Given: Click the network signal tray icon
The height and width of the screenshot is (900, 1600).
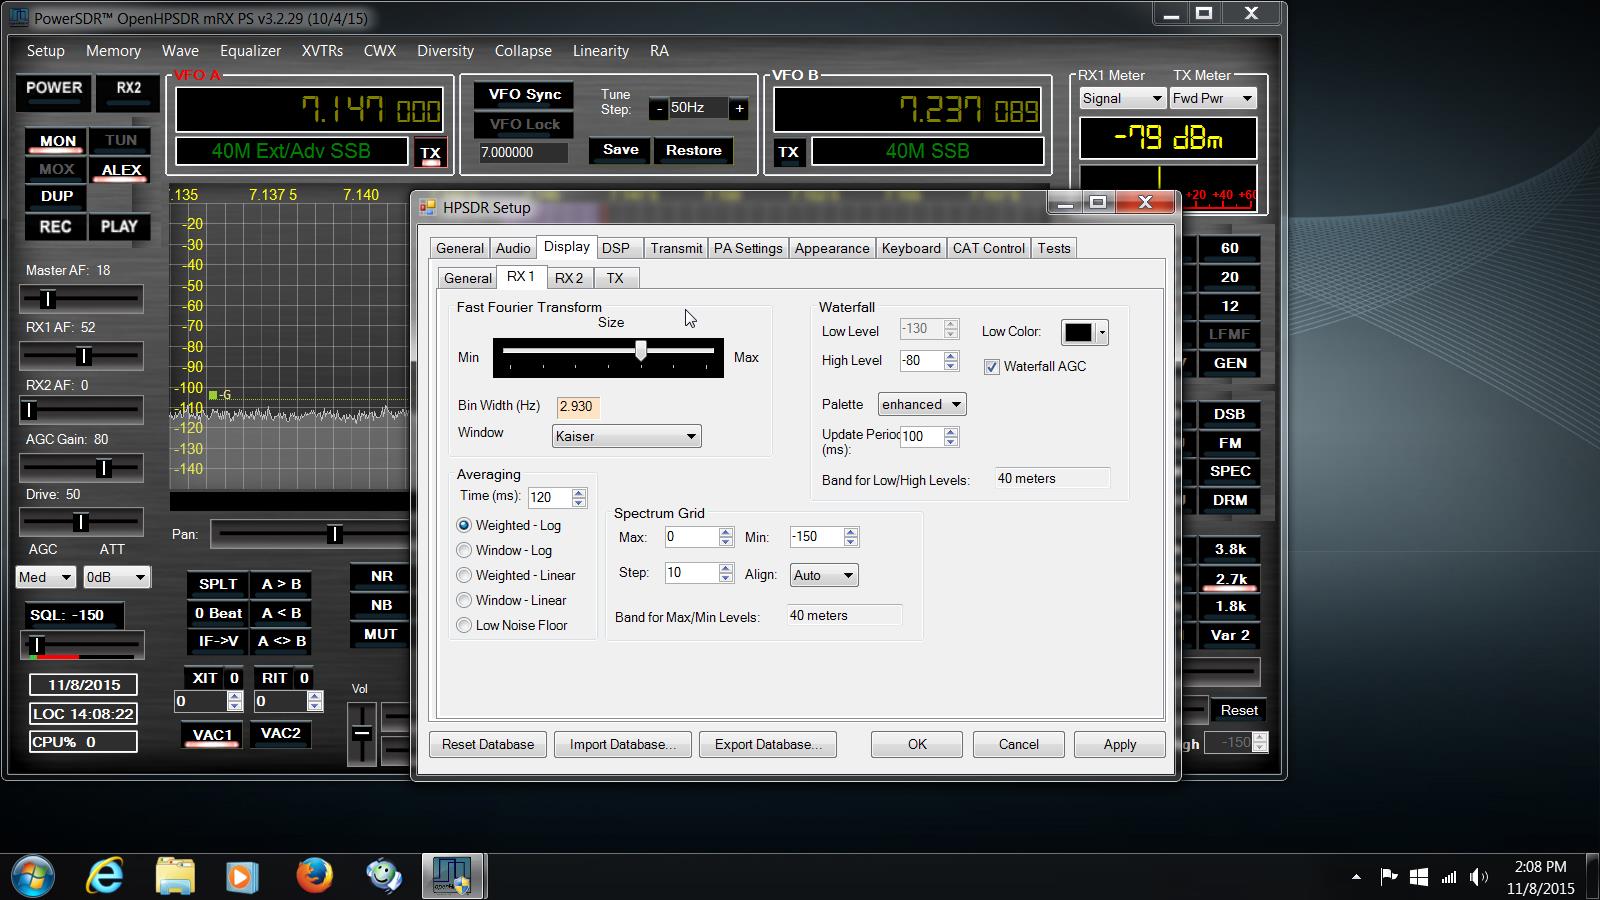Looking at the screenshot, I should tap(1448, 877).
